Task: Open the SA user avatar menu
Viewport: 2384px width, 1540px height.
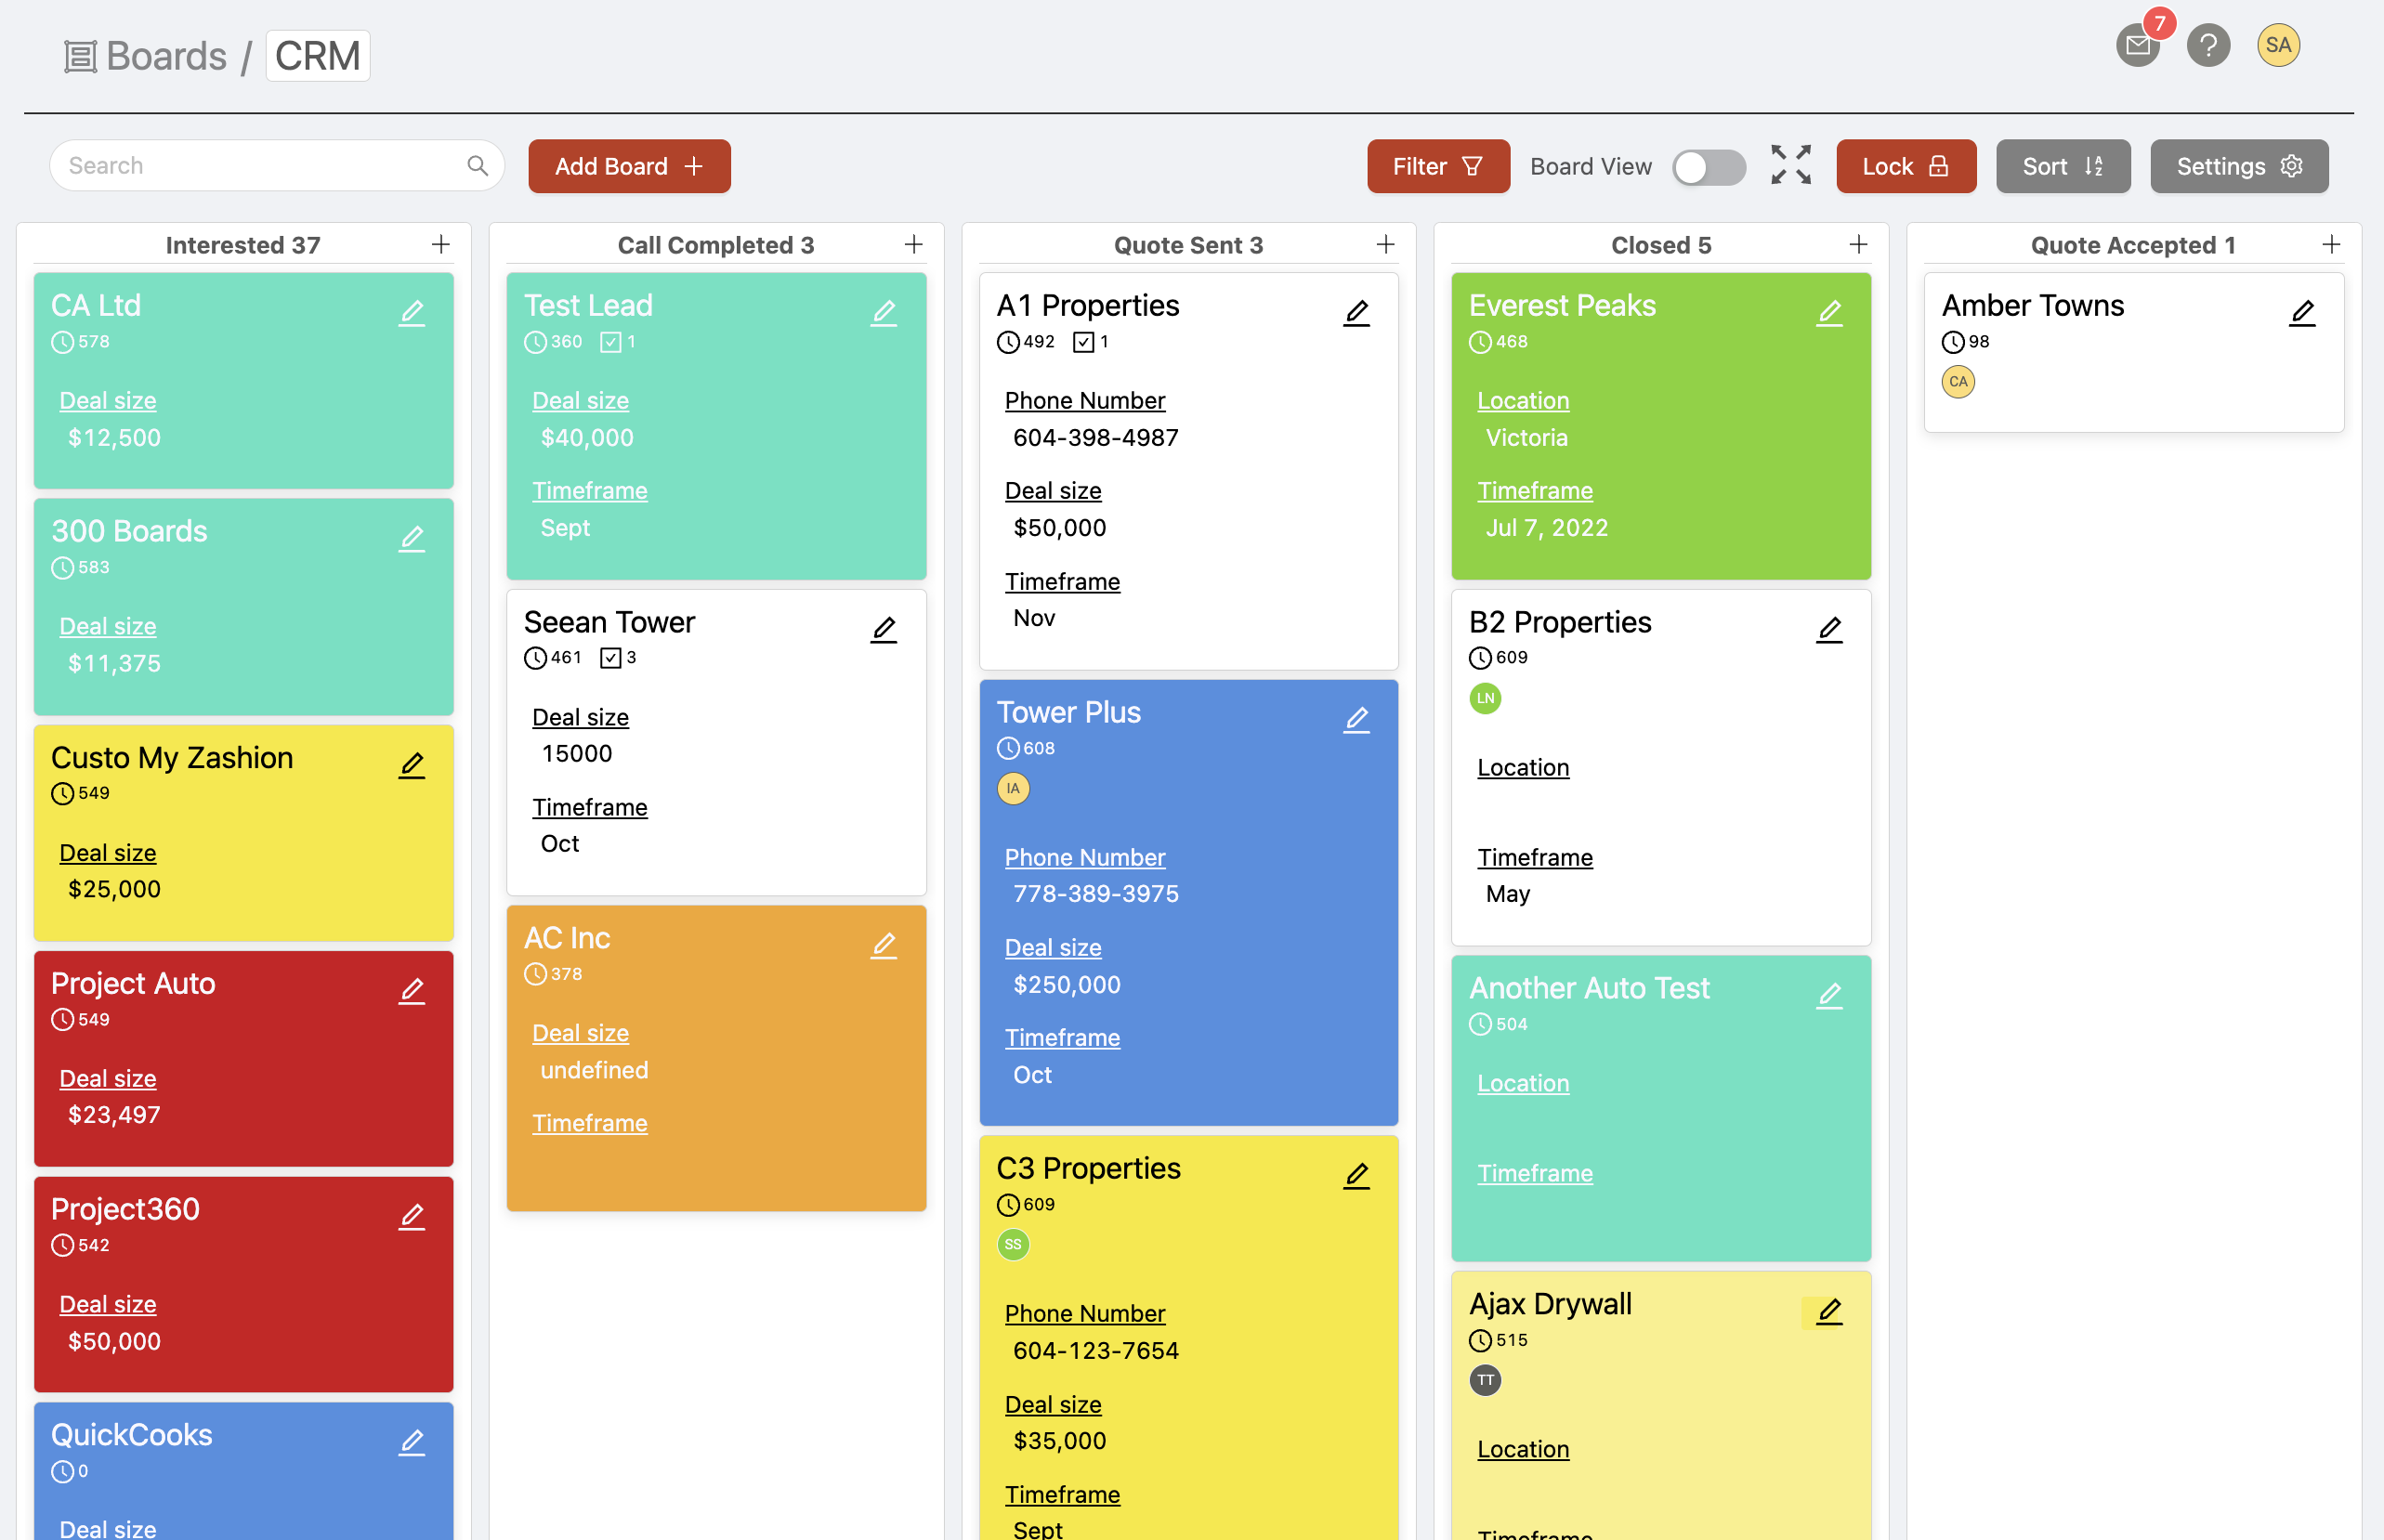Action: pyautogui.click(x=2278, y=45)
